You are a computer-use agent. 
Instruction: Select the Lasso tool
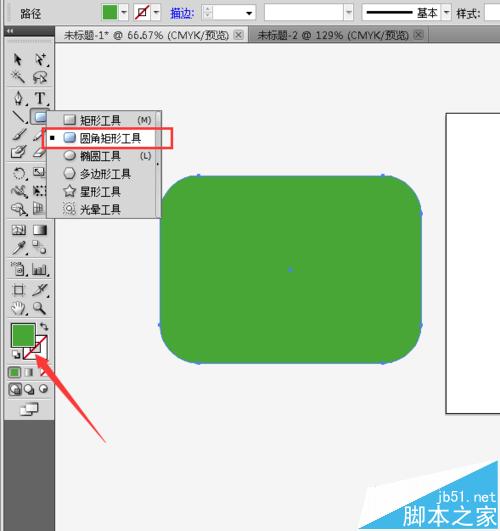40,77
